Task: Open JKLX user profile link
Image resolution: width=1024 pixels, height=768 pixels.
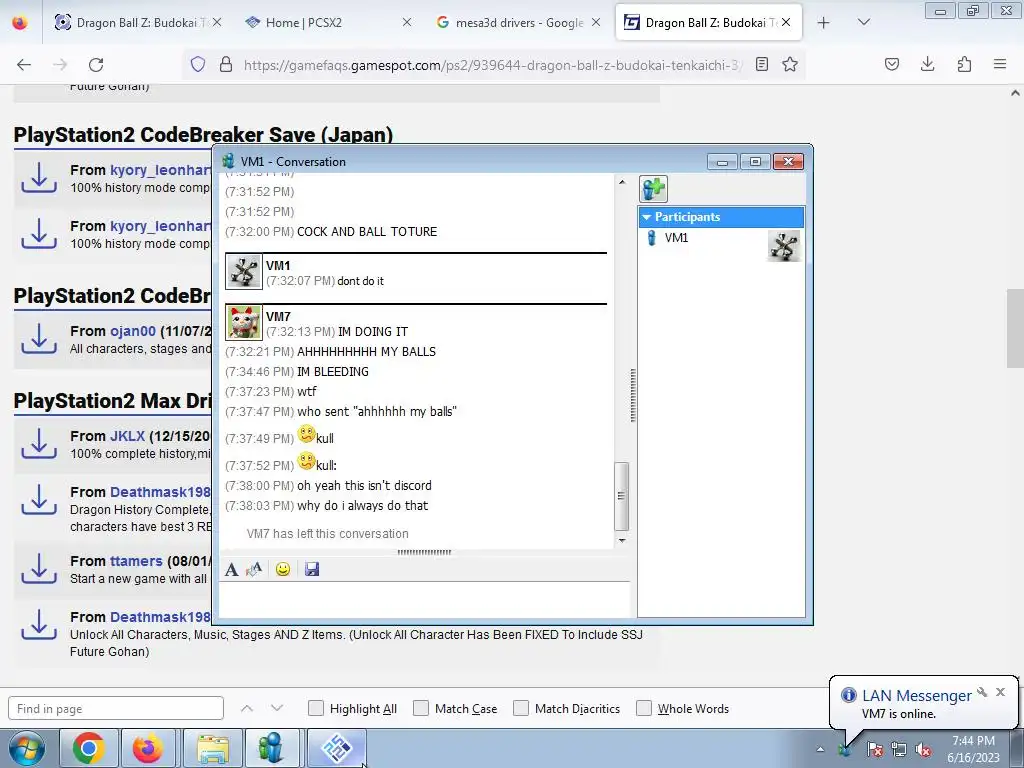Action: coord(127,436)
